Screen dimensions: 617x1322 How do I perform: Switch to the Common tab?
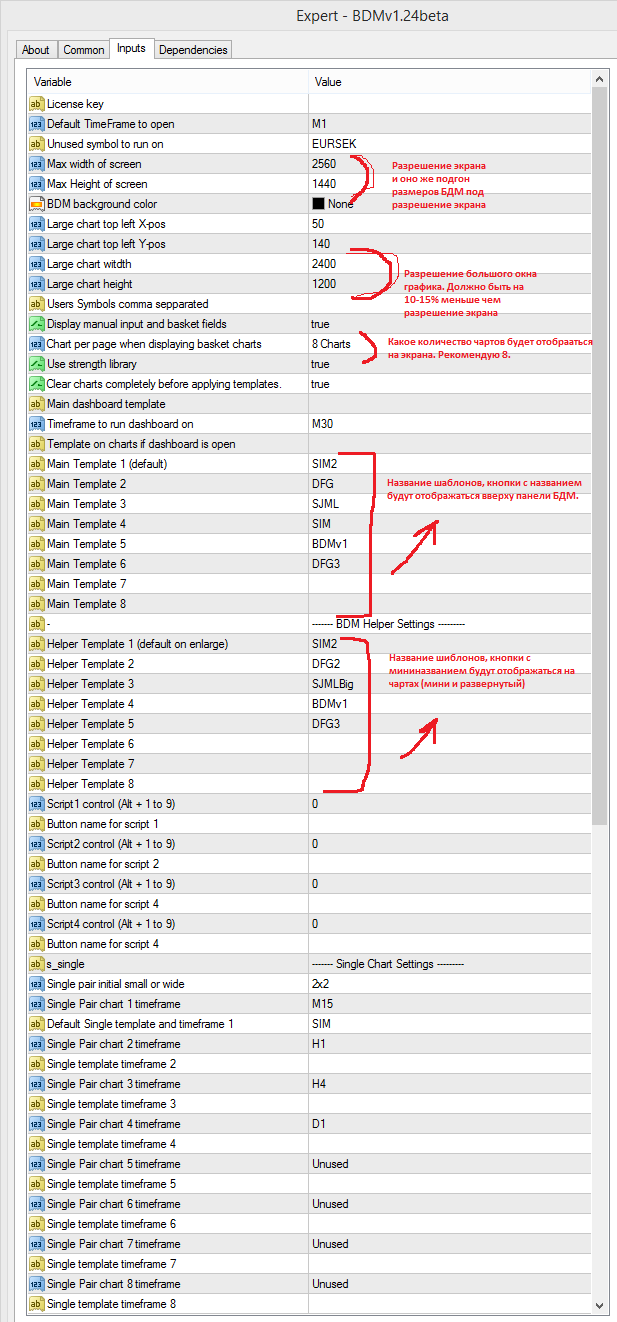(84, 49)
